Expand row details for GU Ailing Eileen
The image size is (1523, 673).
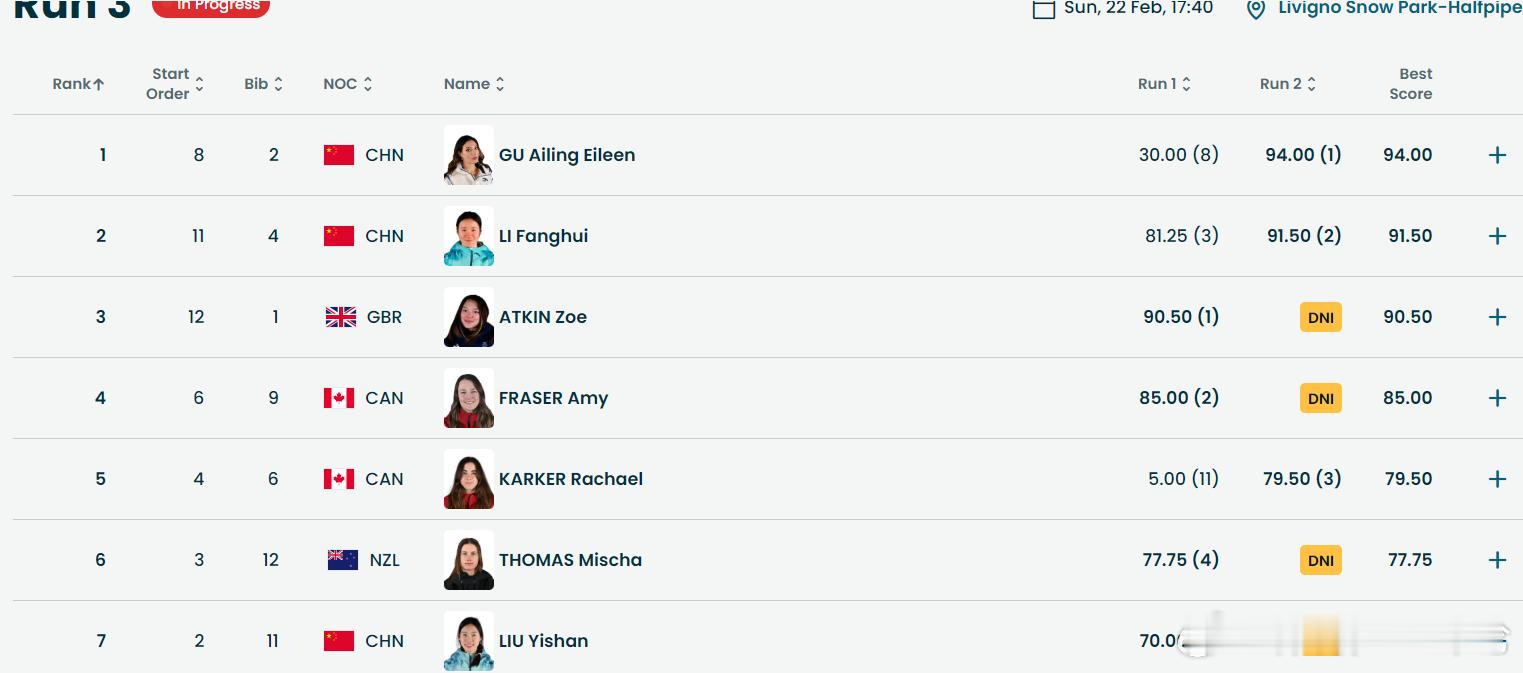click(x=1497, y=155)
